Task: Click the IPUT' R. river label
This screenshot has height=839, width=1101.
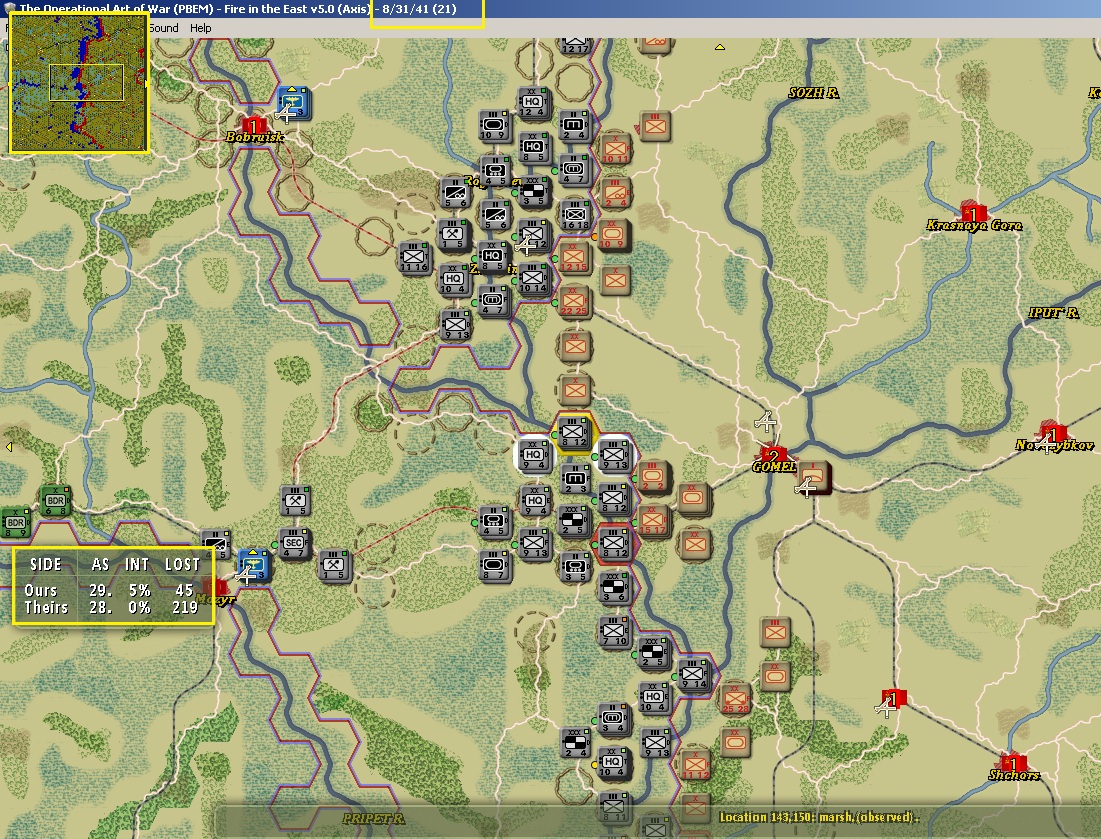Action: [1053, 312]
